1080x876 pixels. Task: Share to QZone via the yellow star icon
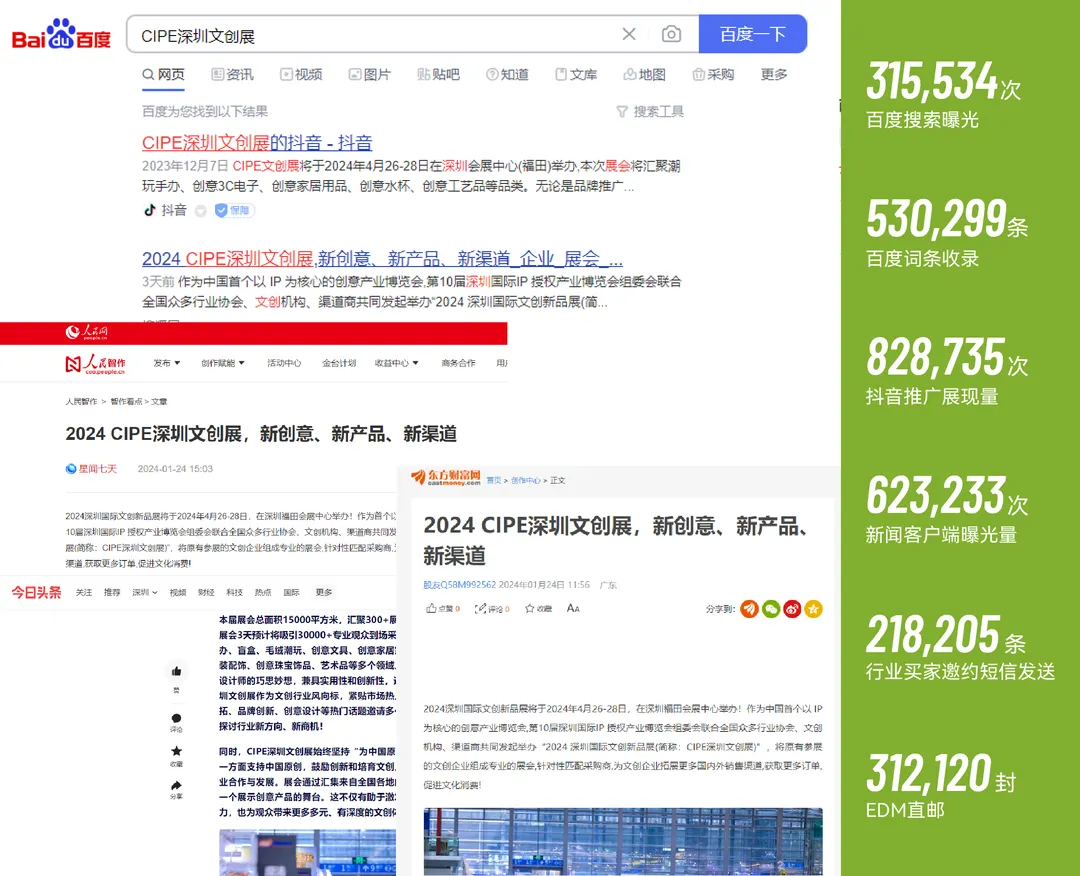[x=813, y=609]
